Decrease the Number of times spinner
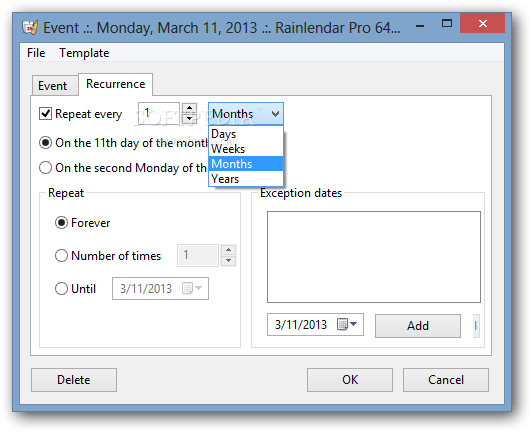Viewport: 532px width, 432px height. 228,261
